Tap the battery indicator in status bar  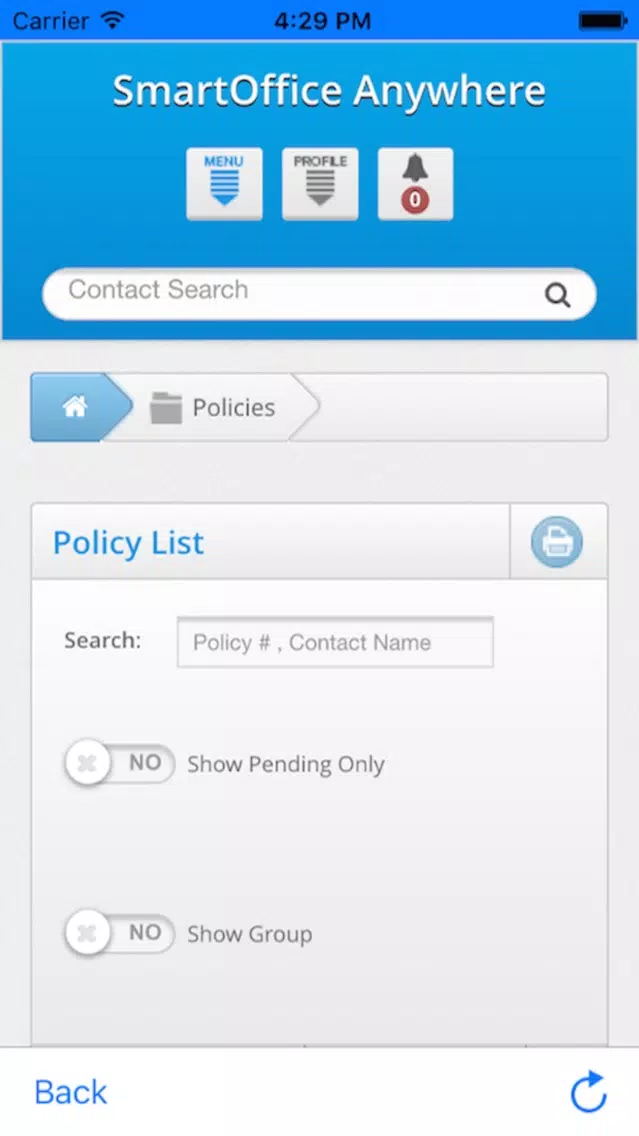coord(601,20)
